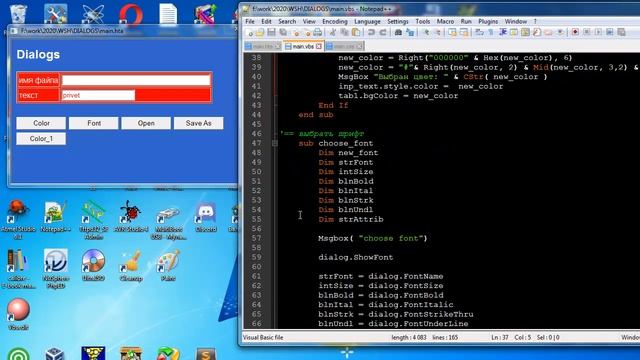Select the Paint desktop shortcut

(x=168, y=266)
